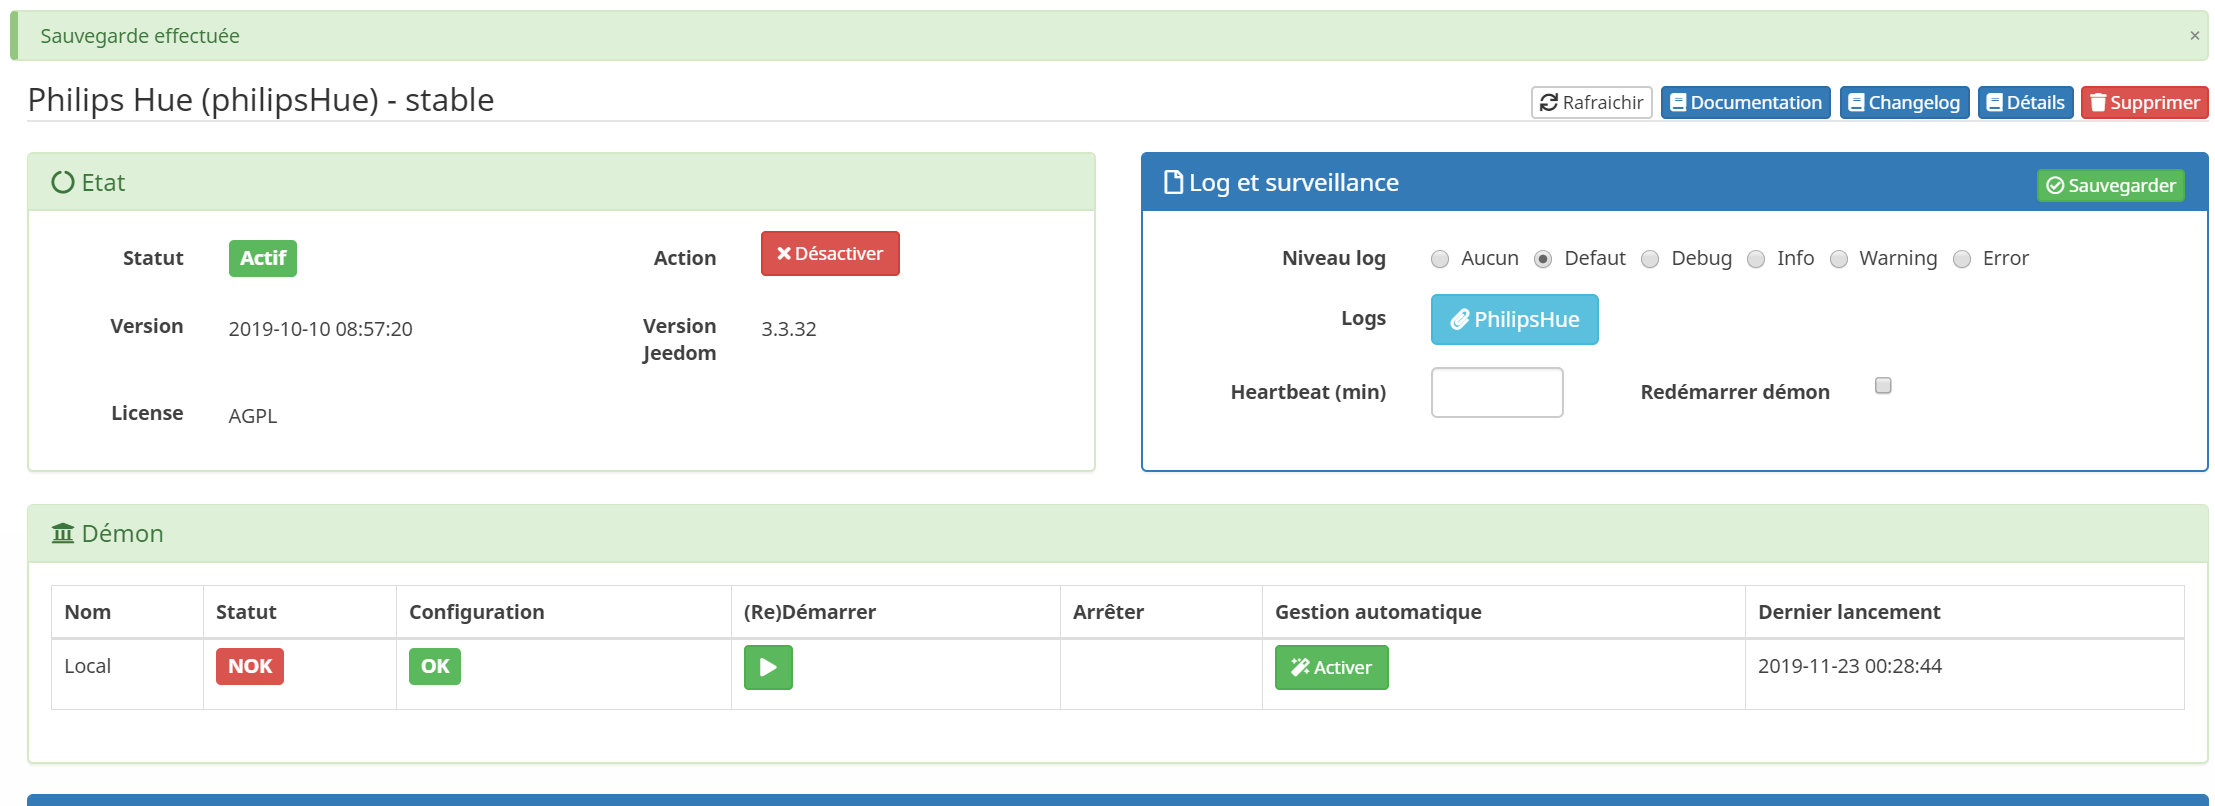This screenshot has width=2215, height=806.
Task: Open the plugin Détails
Action: coord(2026,102)
